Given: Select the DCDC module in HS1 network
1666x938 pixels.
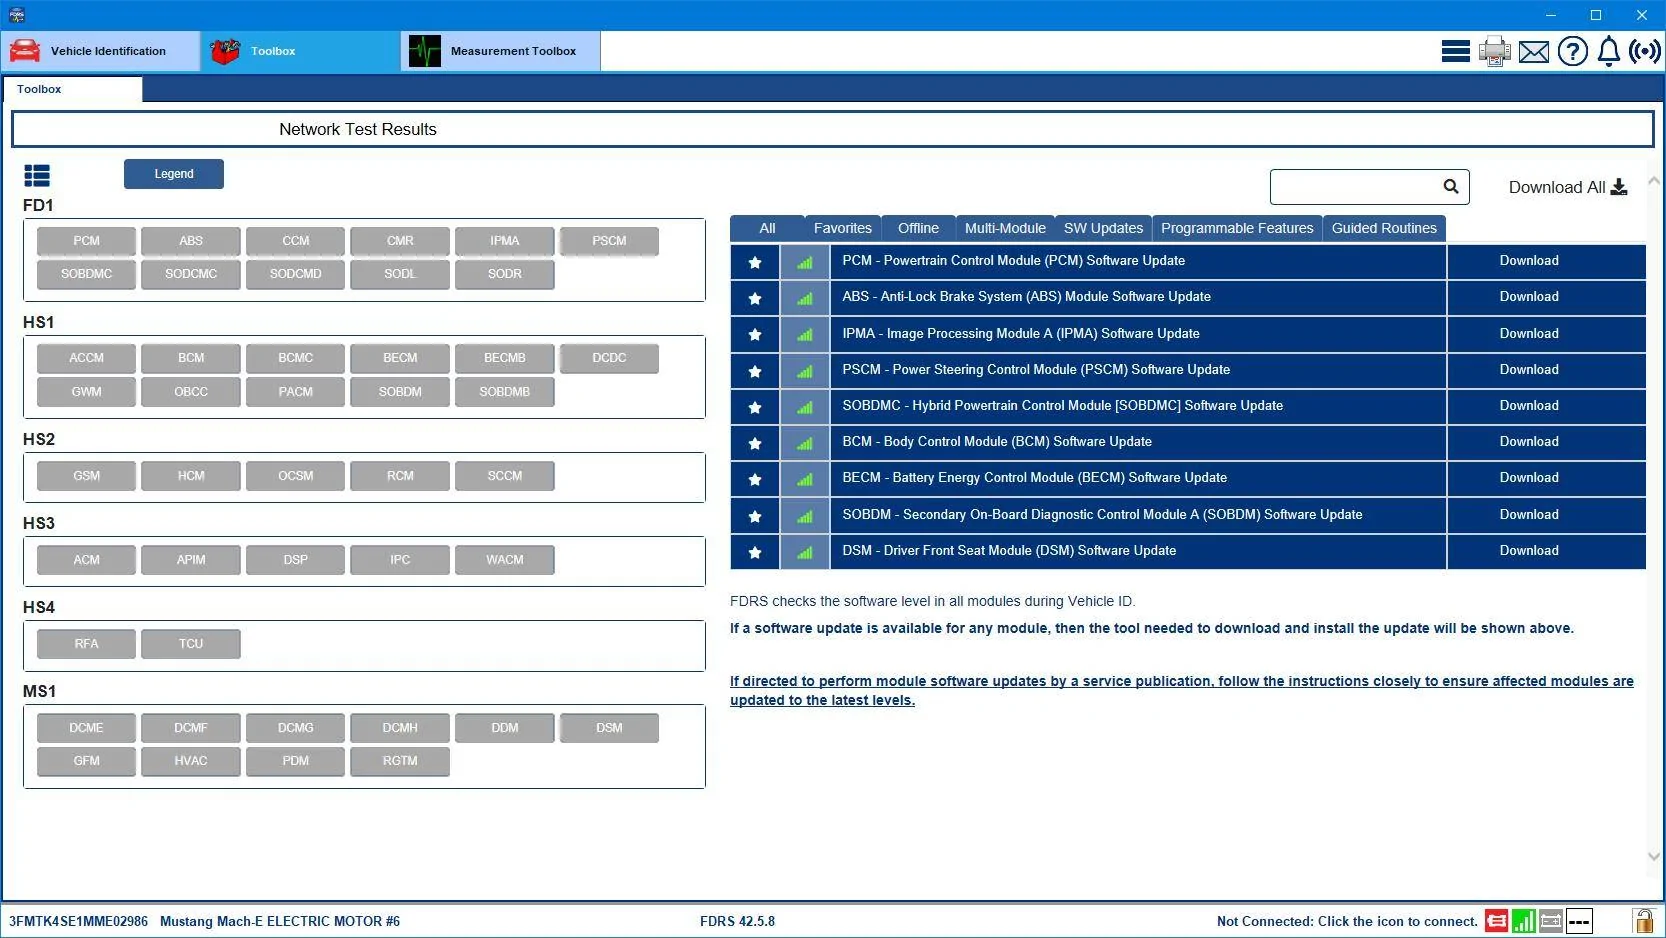Looking at the screenshot, I should pyautogui.click(x=609, y=358).
